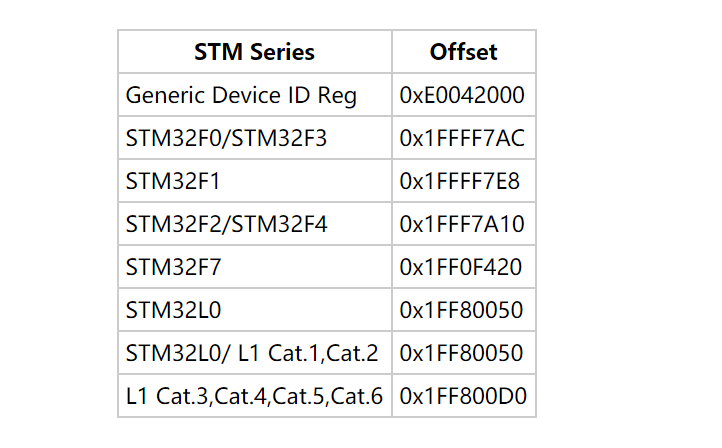Select the 0x1FFF7A10 offset cell
The height and width of the screenshot is (448, 722).
(x=464, y=224)
